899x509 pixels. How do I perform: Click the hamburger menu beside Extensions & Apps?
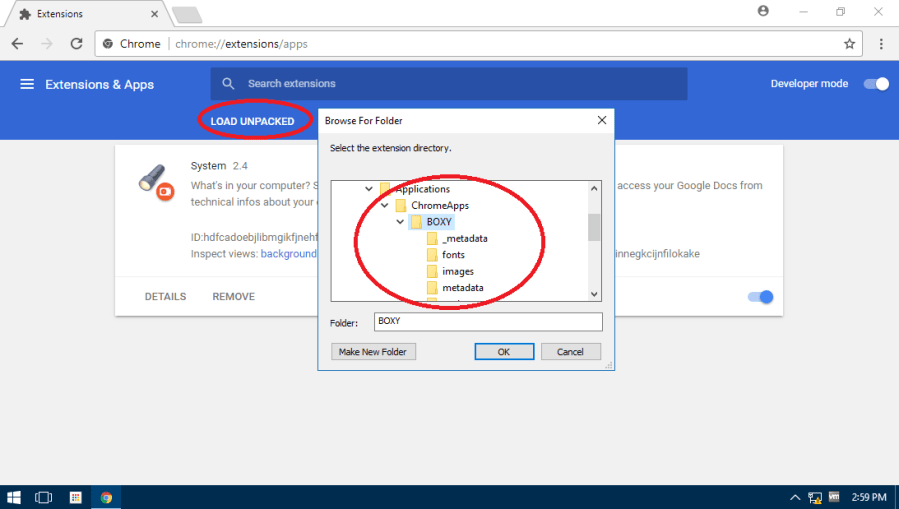pos(27,84)
